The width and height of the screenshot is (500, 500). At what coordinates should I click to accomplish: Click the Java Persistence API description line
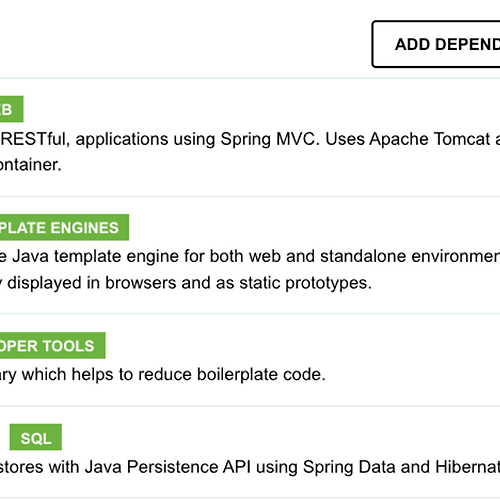250,467
